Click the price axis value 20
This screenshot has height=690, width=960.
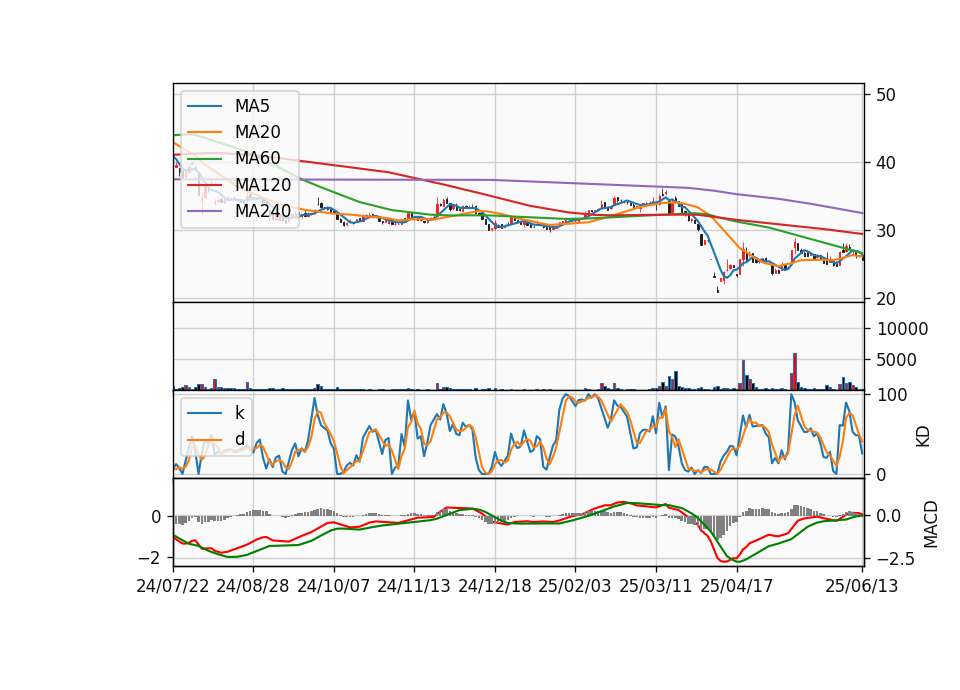pos(886,299)
